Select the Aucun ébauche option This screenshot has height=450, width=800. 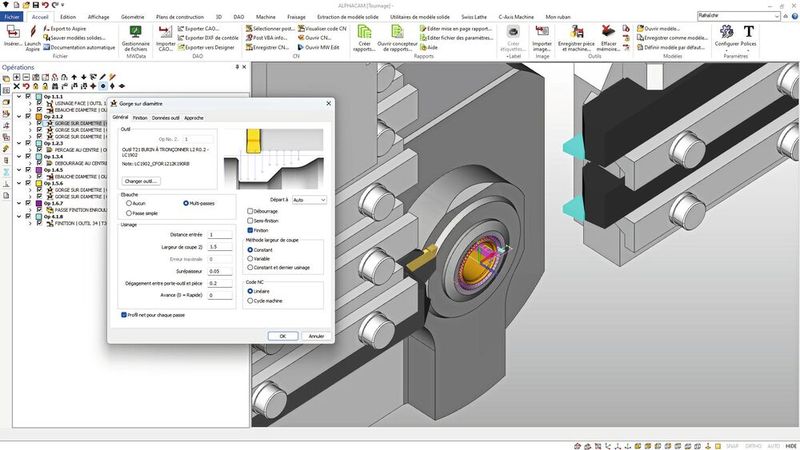point(129,203)
